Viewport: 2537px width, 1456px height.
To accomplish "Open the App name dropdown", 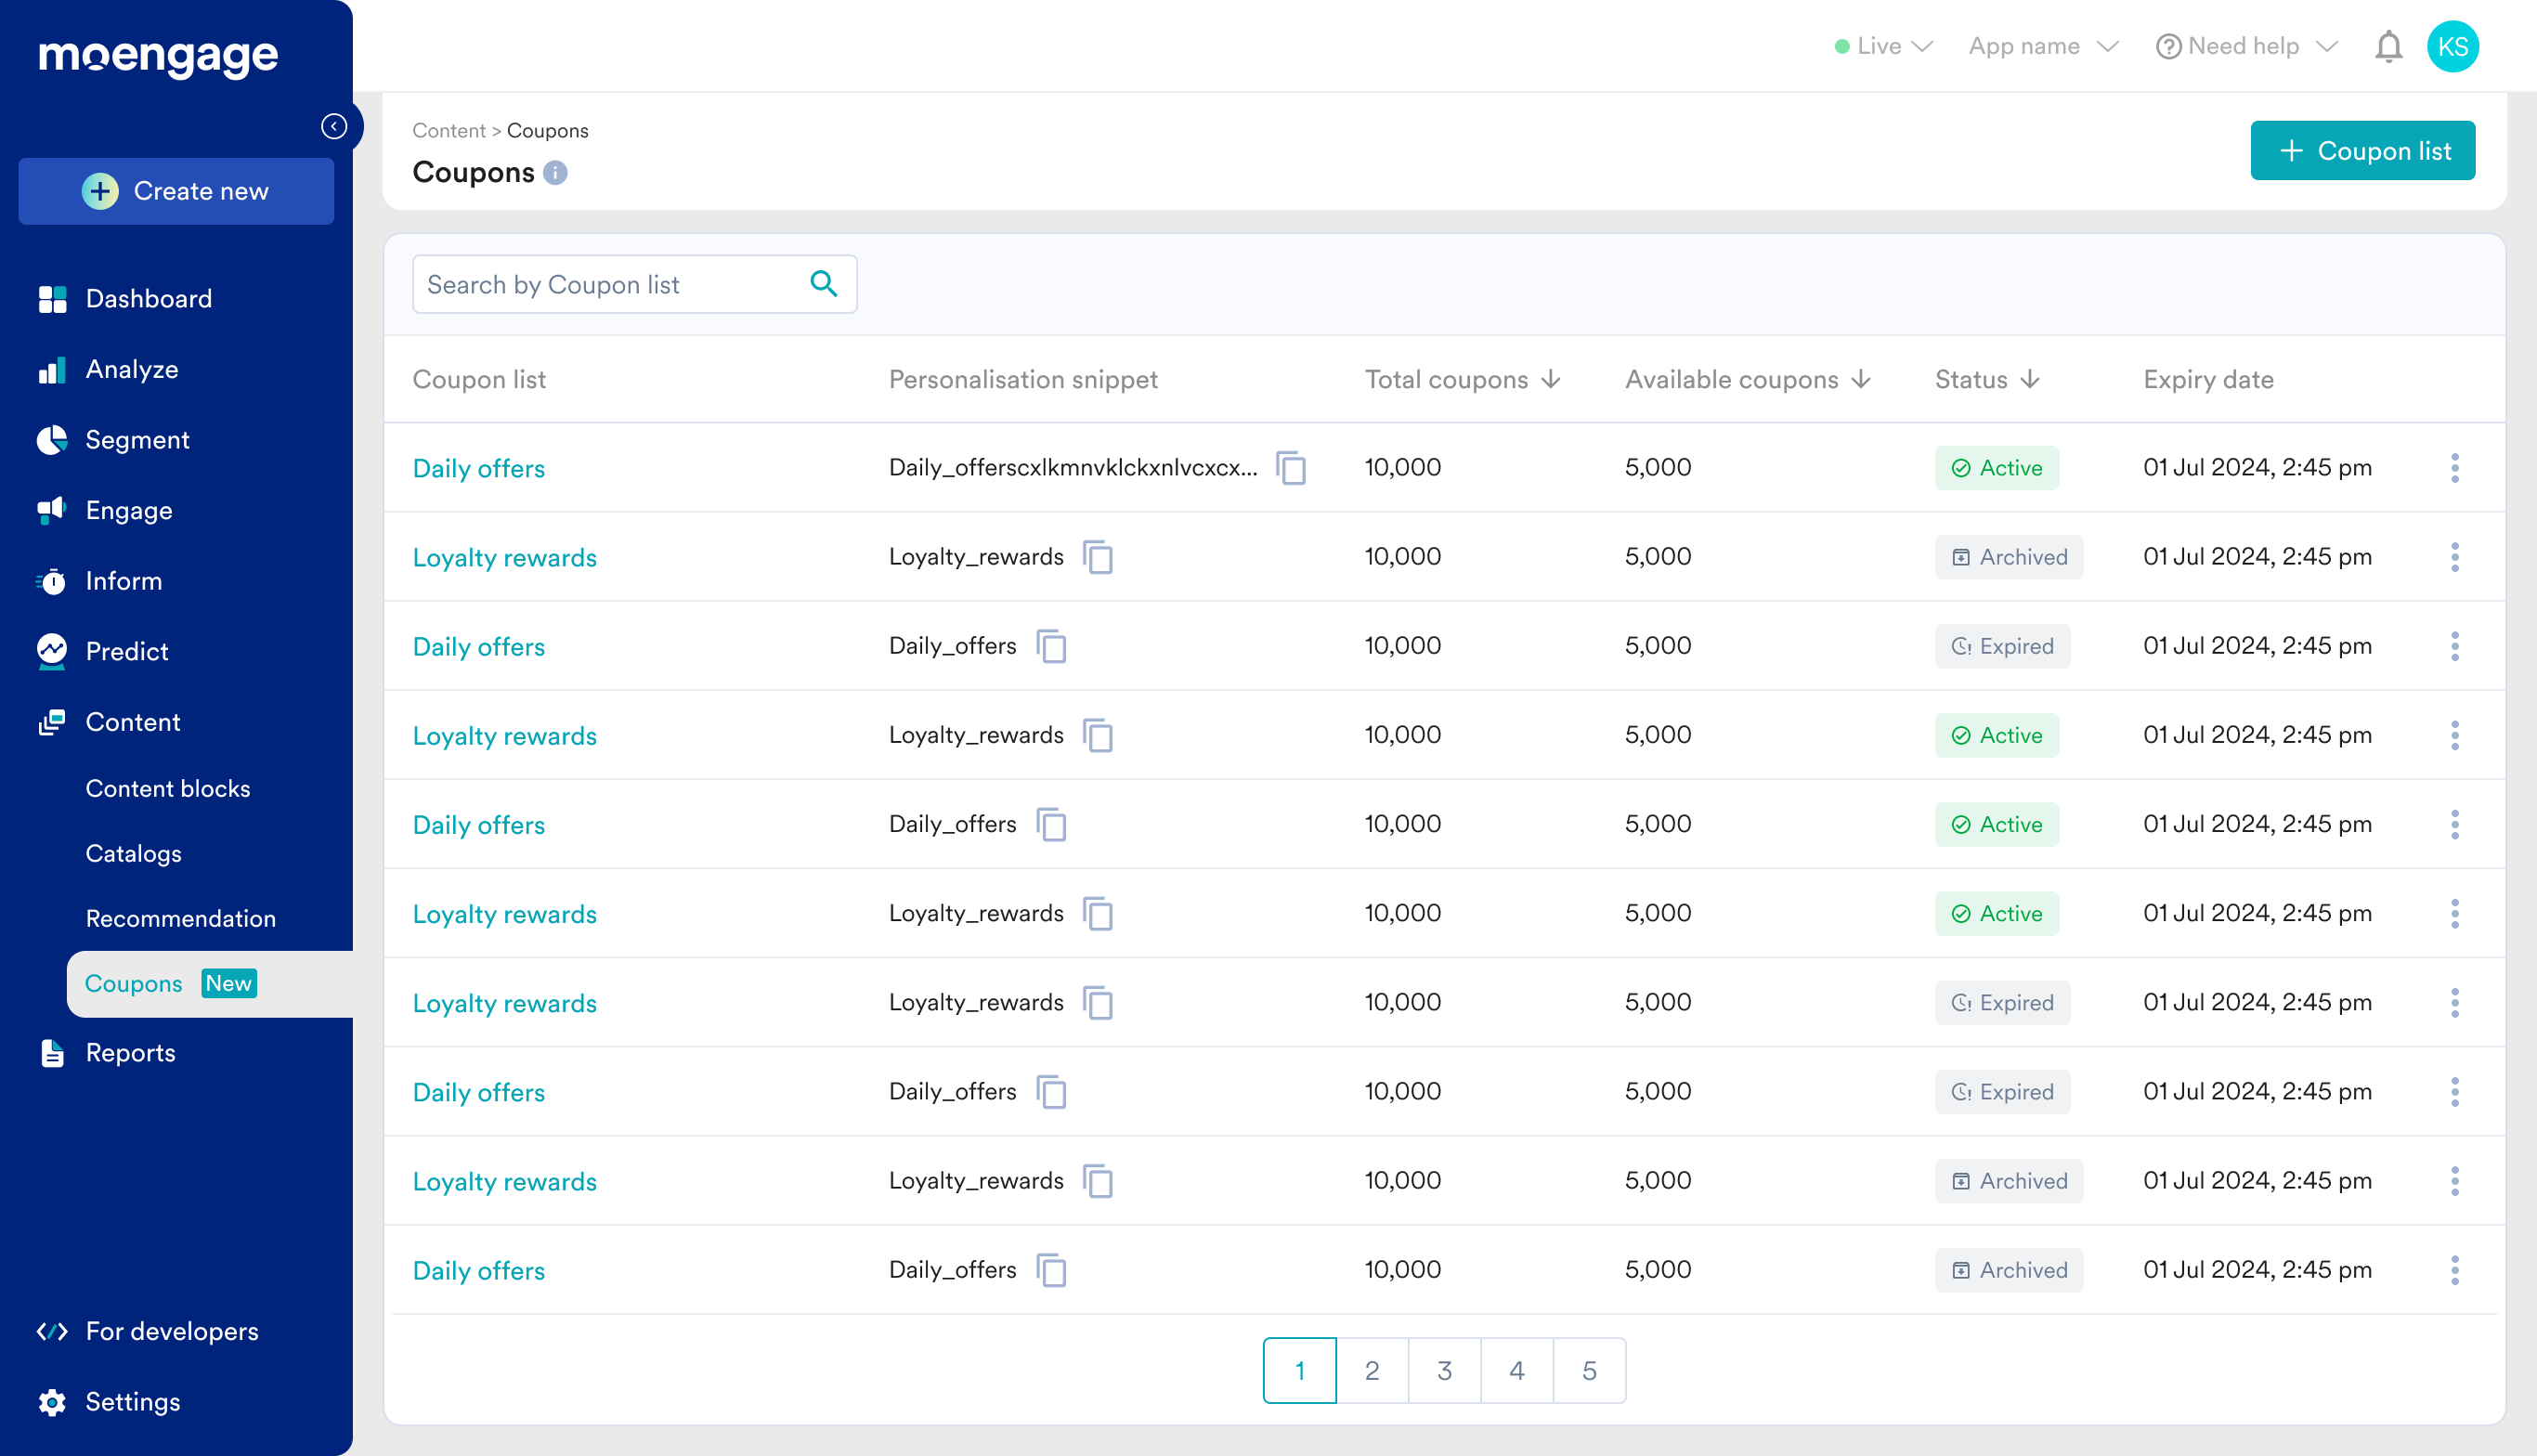I will [x=2042, y=47].
